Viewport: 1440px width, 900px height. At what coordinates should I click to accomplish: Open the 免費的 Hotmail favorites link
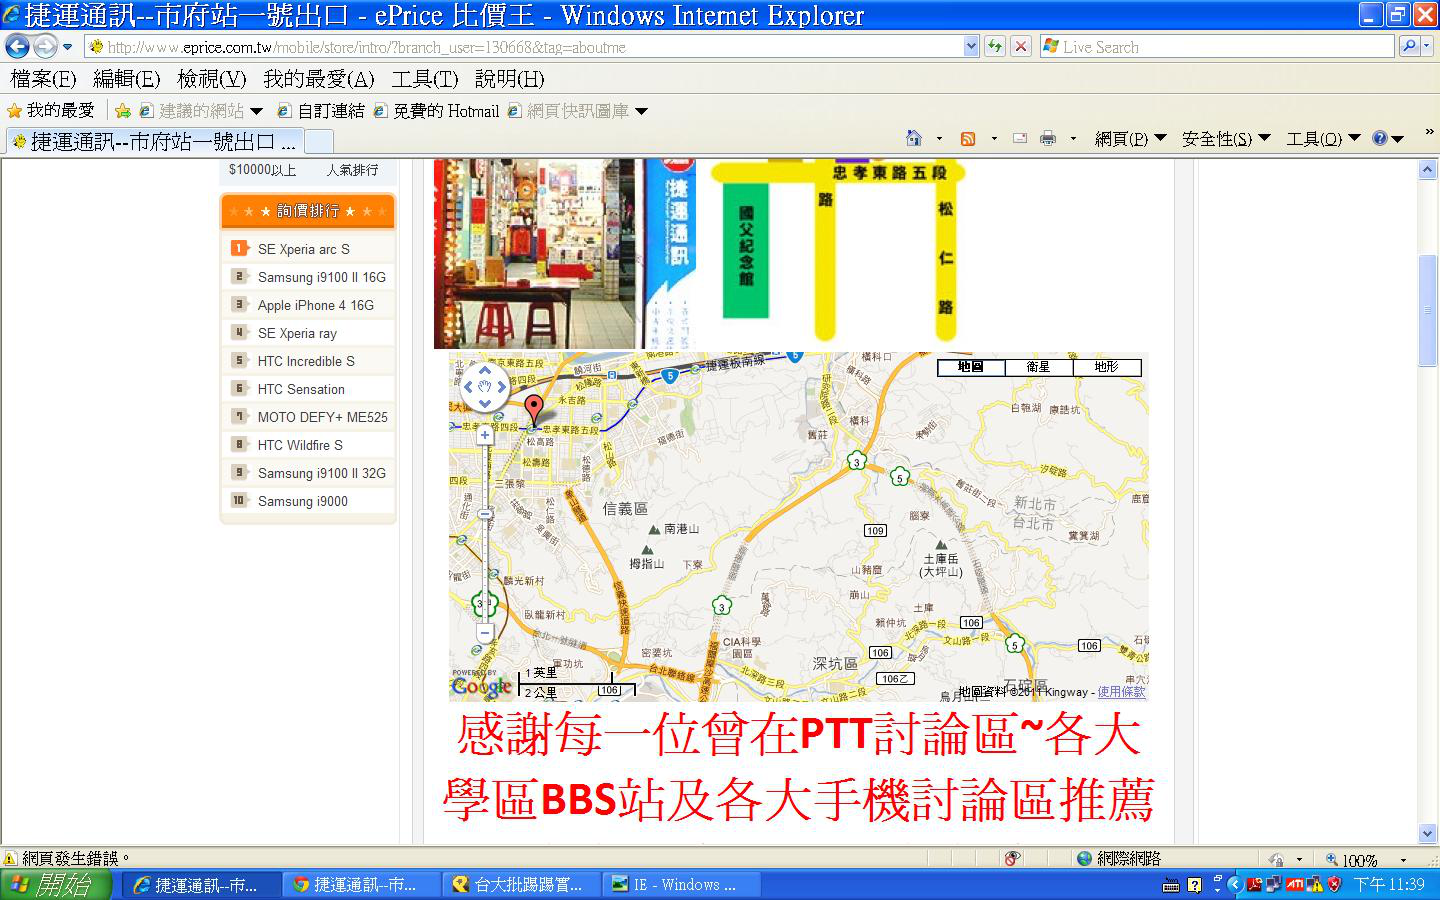(x=436, y=110)
